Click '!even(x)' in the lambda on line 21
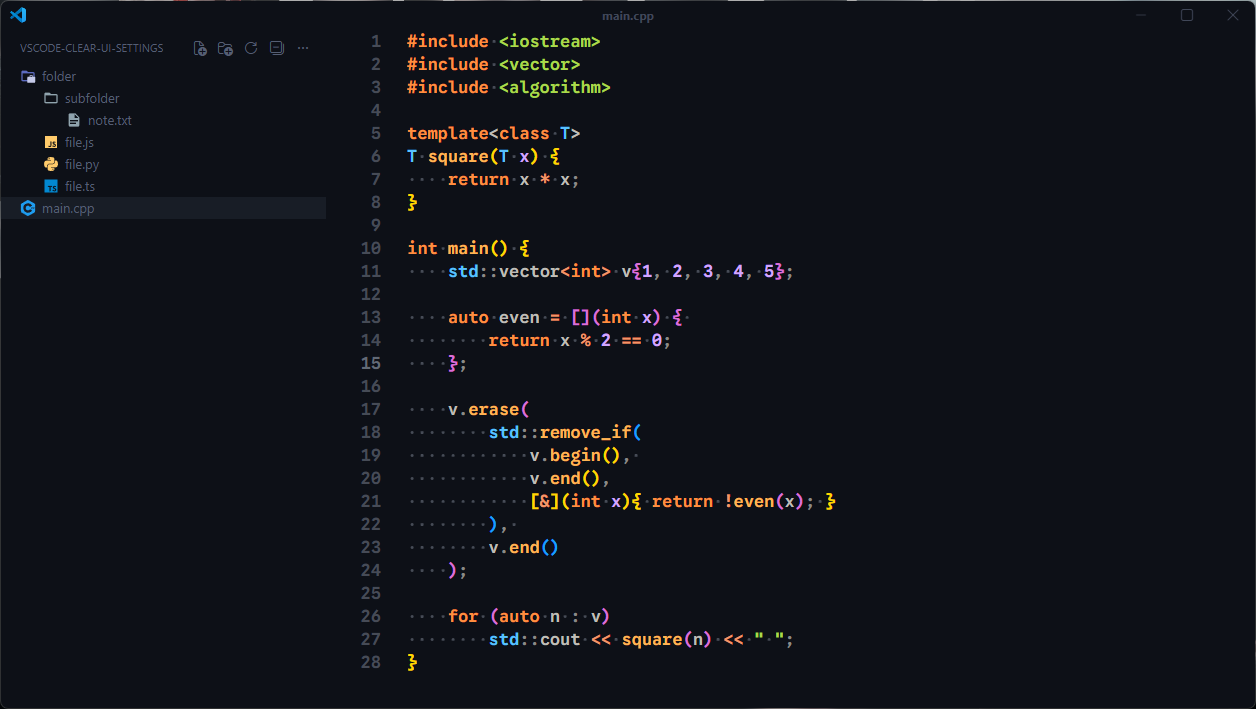The height and width of the screenshot is (709, 1256). click(764, 501)
